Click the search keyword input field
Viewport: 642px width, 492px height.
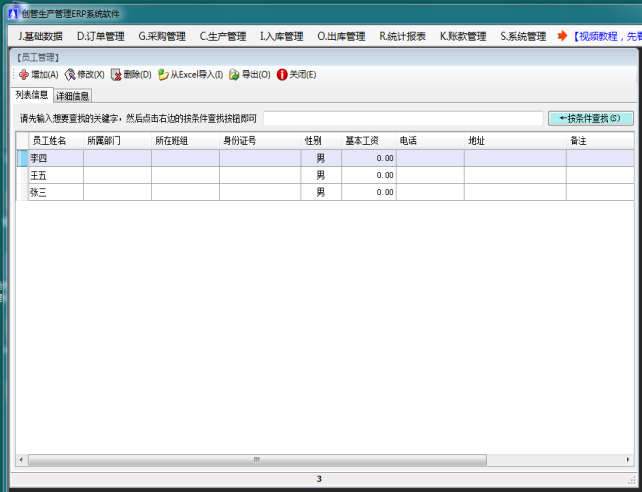pyautogui.click(x=402, y=118)
